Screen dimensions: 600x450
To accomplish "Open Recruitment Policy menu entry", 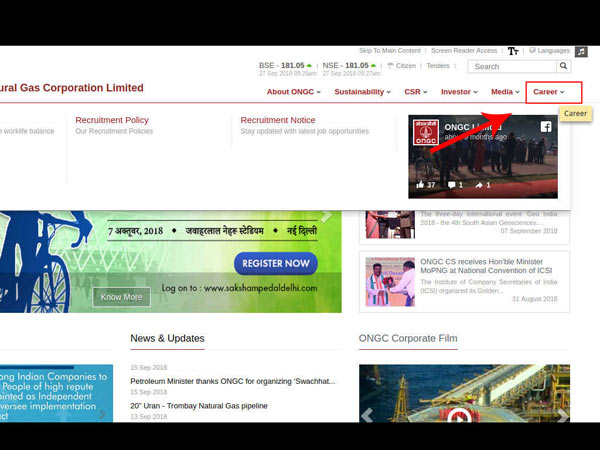I will click(x=112, y=120).
